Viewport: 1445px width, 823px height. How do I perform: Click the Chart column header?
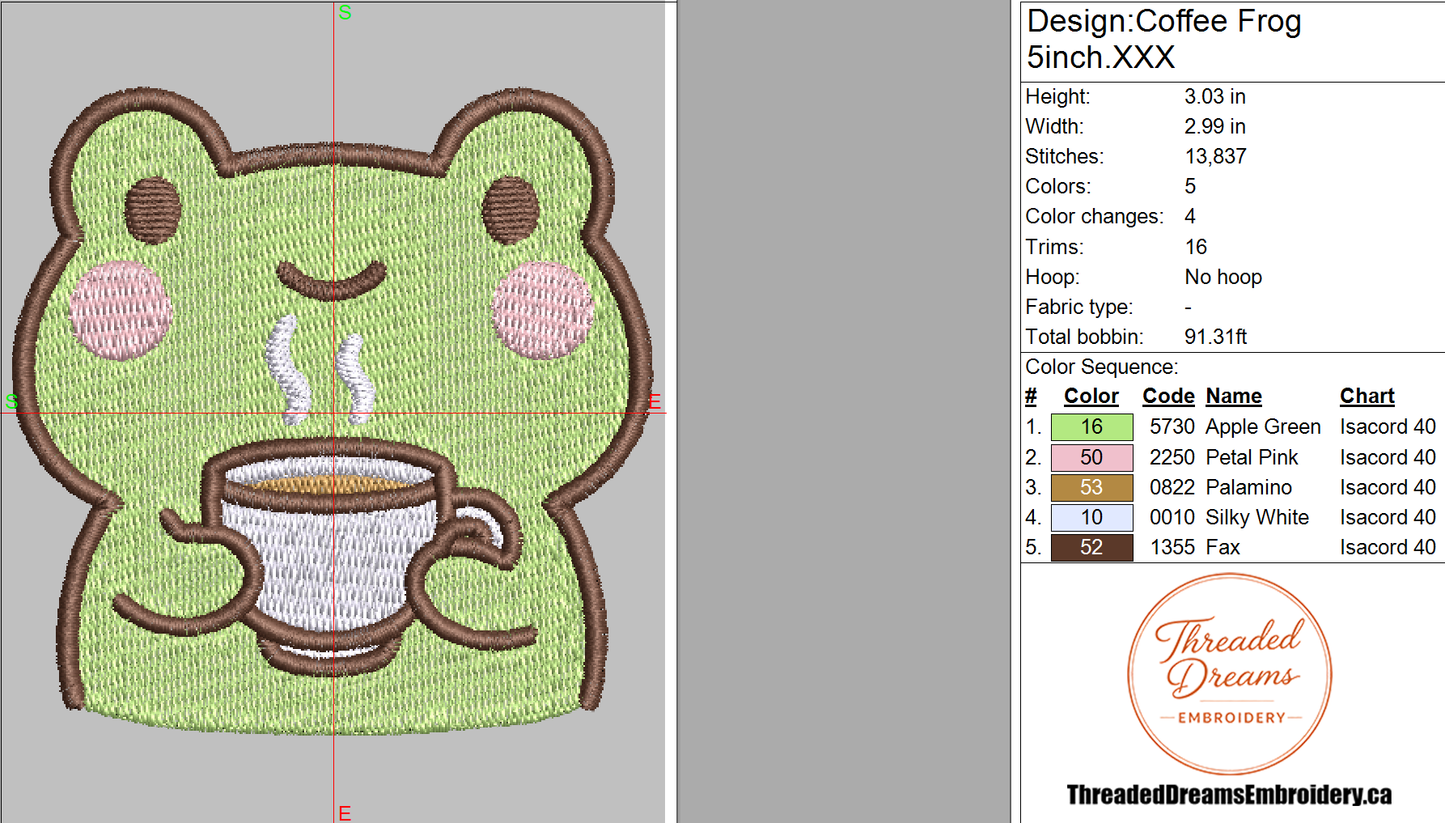point(1367,396)
